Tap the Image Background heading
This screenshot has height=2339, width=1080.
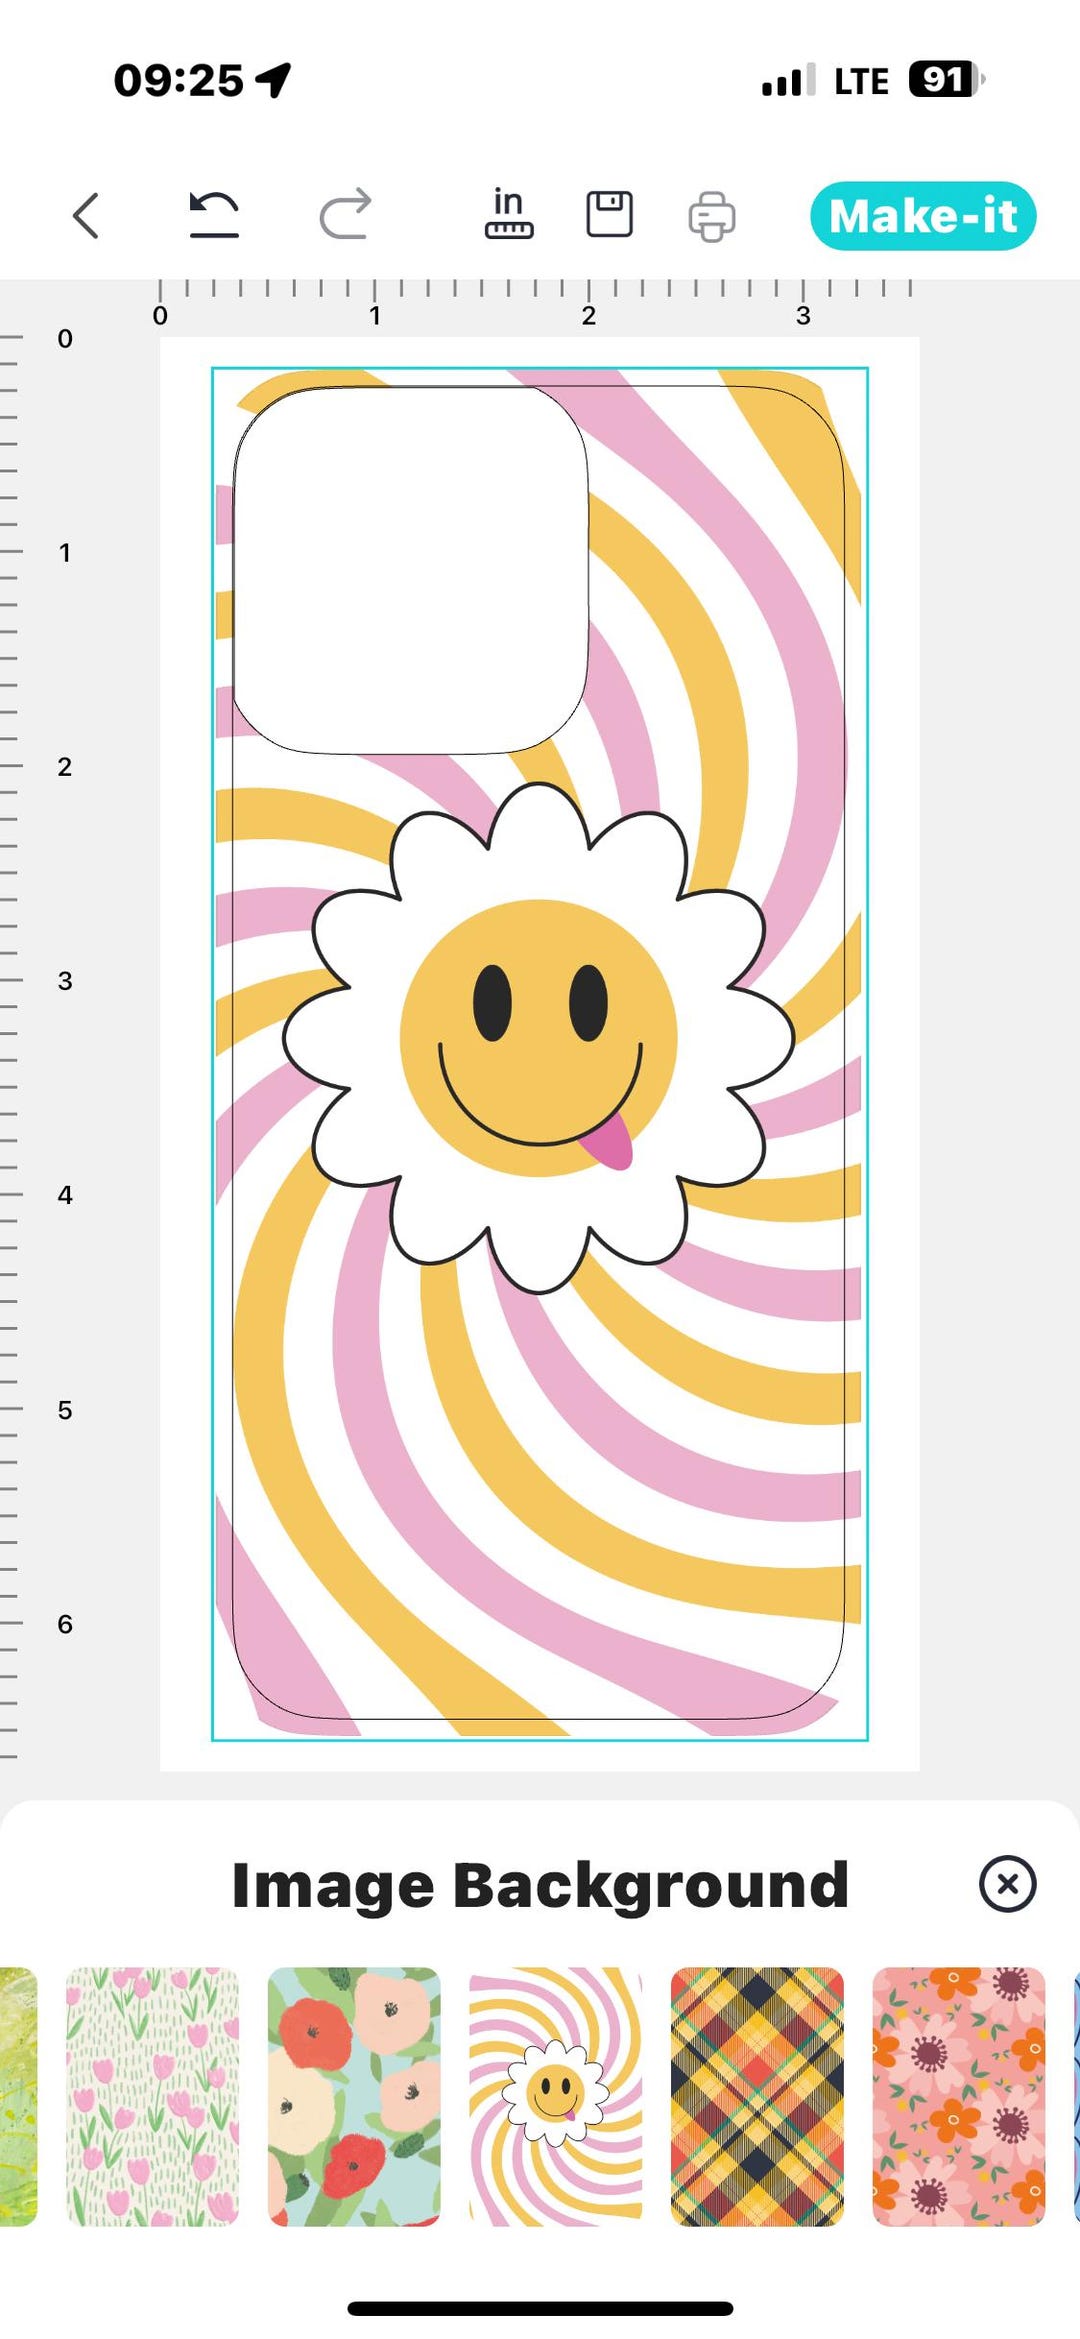[x=540, y=1886]
